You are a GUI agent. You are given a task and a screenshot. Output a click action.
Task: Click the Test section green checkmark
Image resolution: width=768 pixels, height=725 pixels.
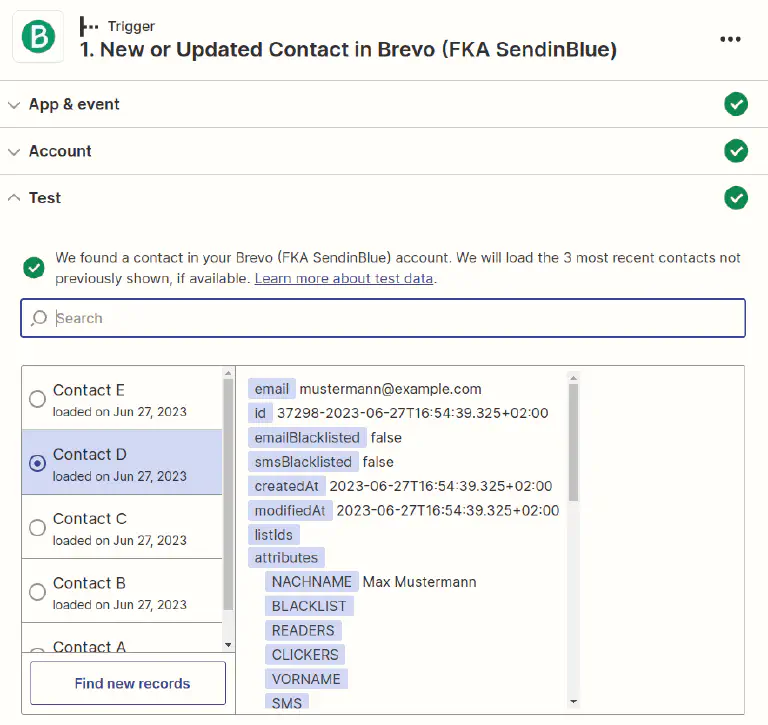coord(736,198)
